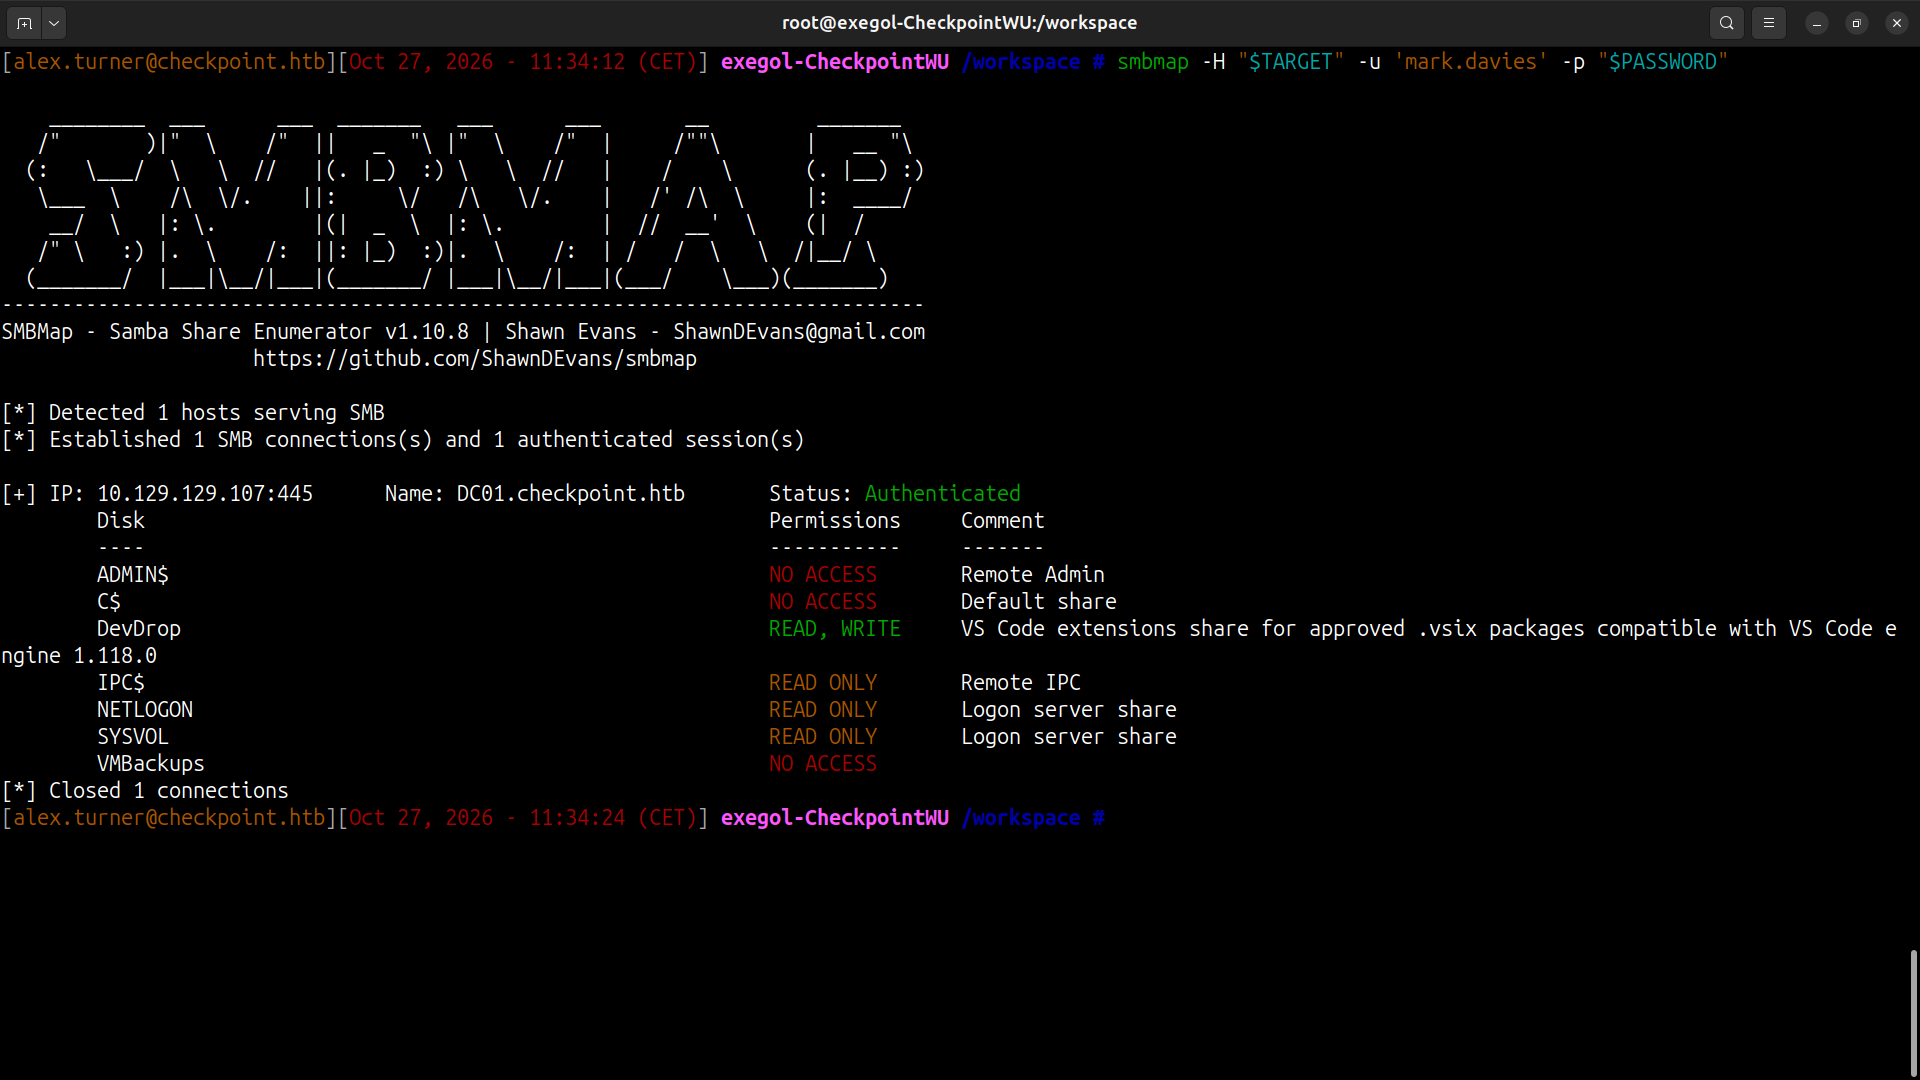Click the IP 10.129.129.107:445 text
This screenshot has width=1920, height=1080.
click(x=181, y=494)
